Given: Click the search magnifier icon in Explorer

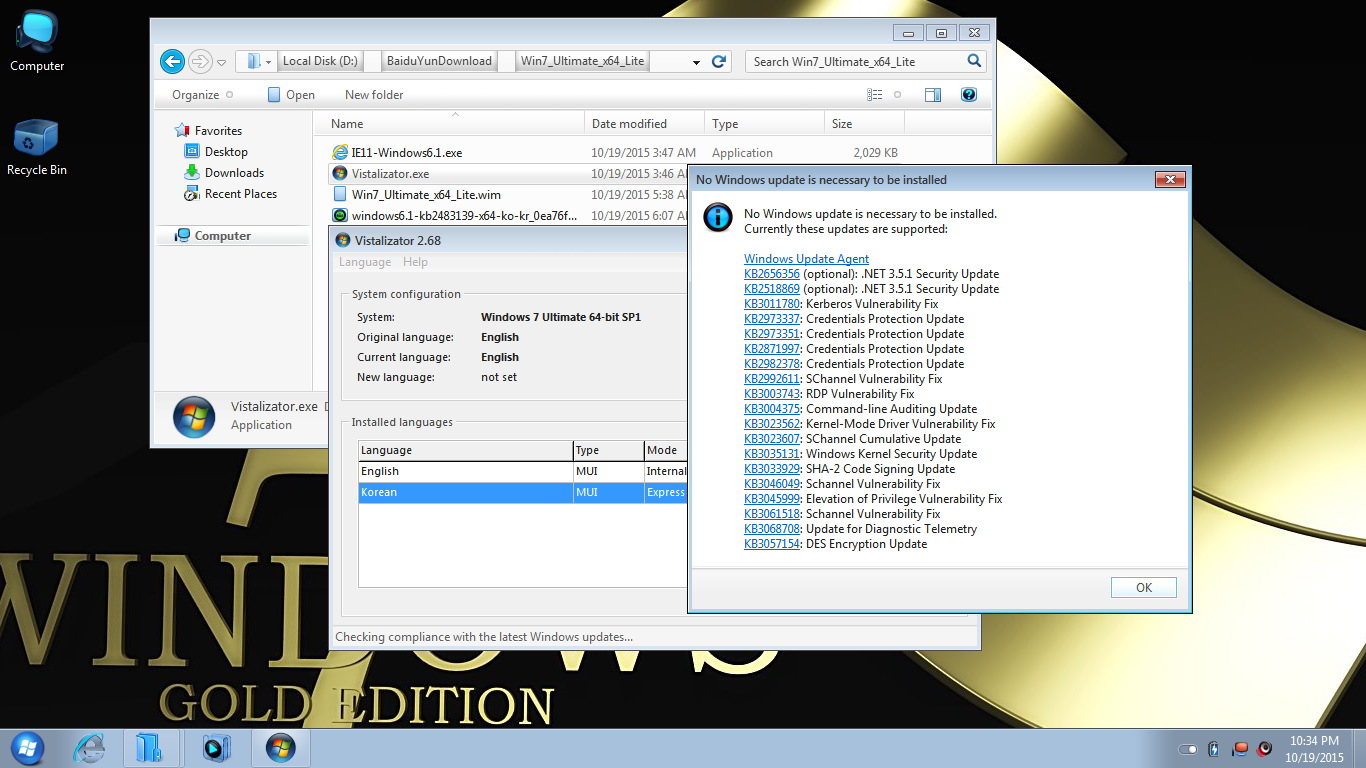Looking at the screenshot, I should 974,61.
